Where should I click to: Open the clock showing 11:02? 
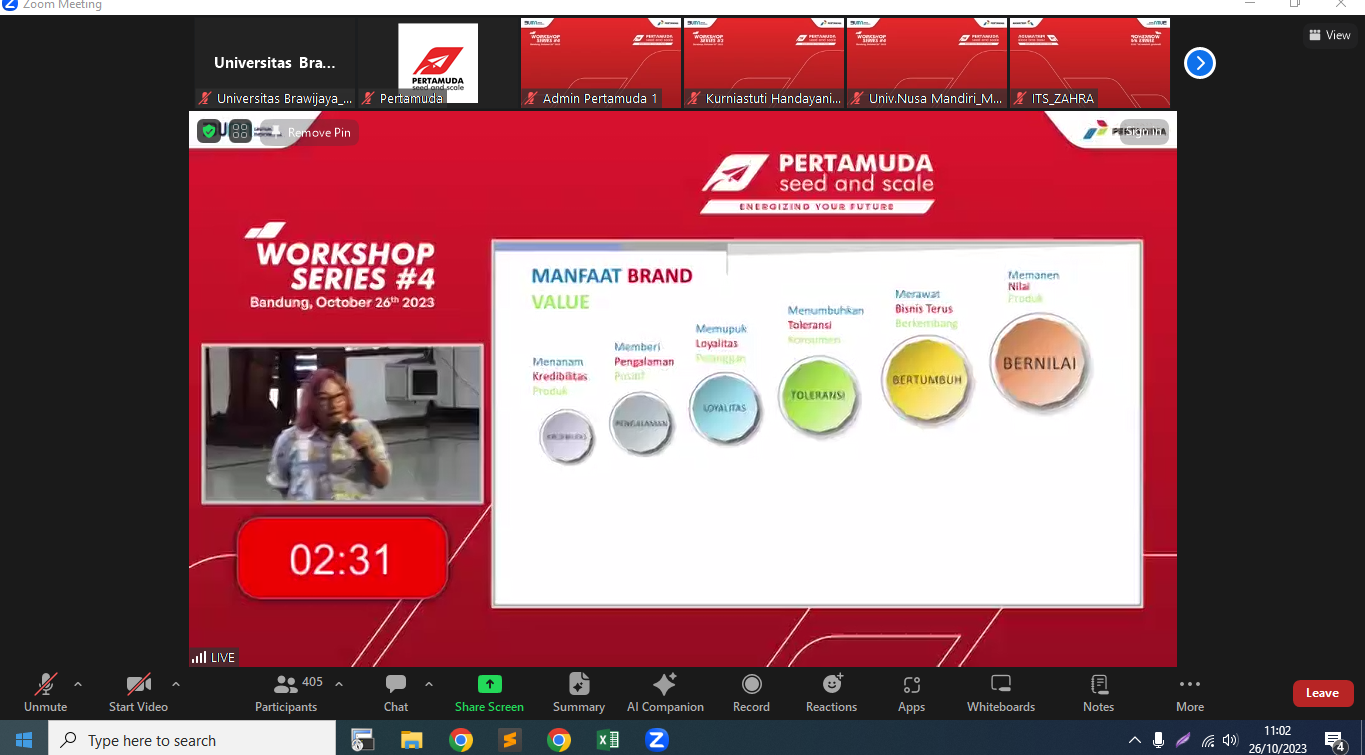(x=1278, y=739)
